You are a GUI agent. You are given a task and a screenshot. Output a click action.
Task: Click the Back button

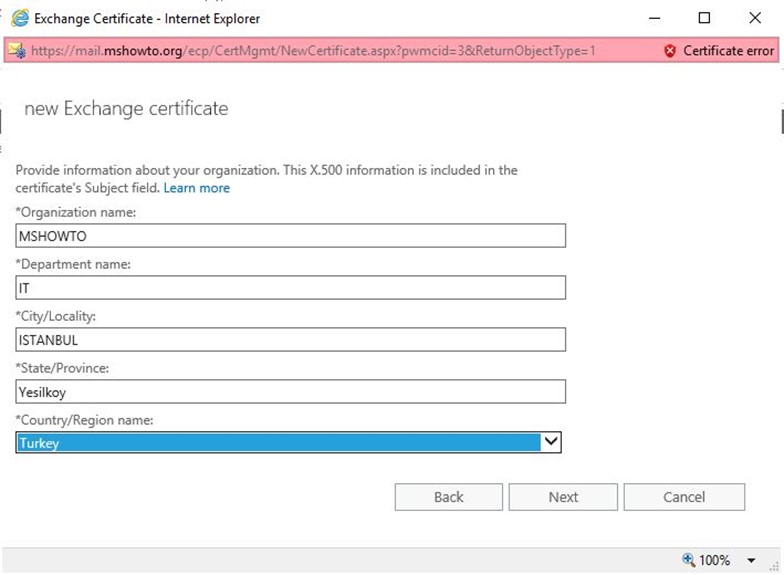pyautogui.click(x=448, y=497)
